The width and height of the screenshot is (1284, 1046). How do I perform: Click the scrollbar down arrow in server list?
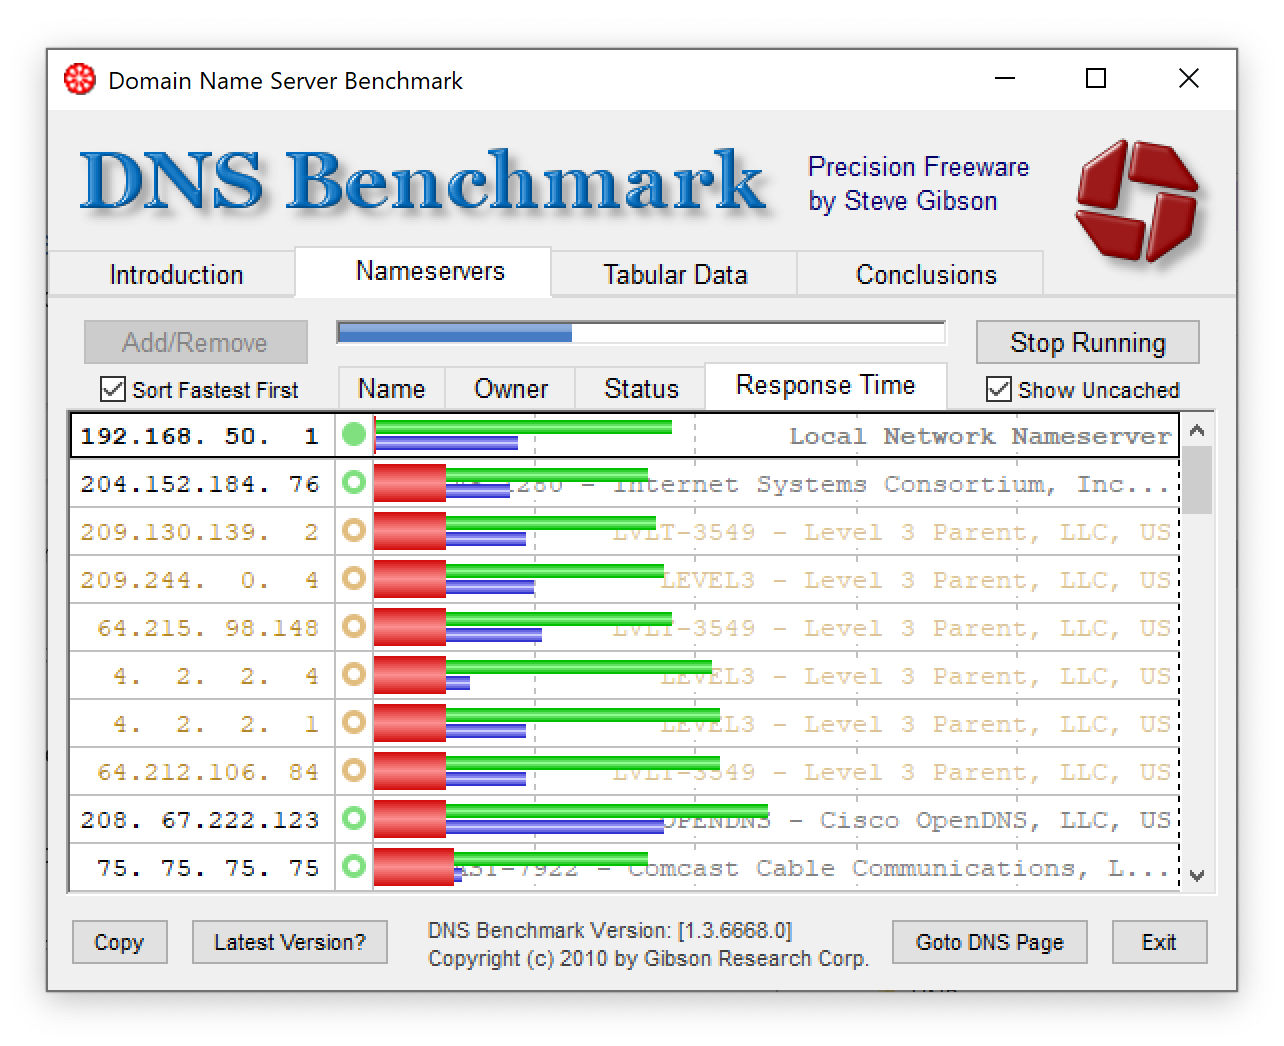[1197, 875]
